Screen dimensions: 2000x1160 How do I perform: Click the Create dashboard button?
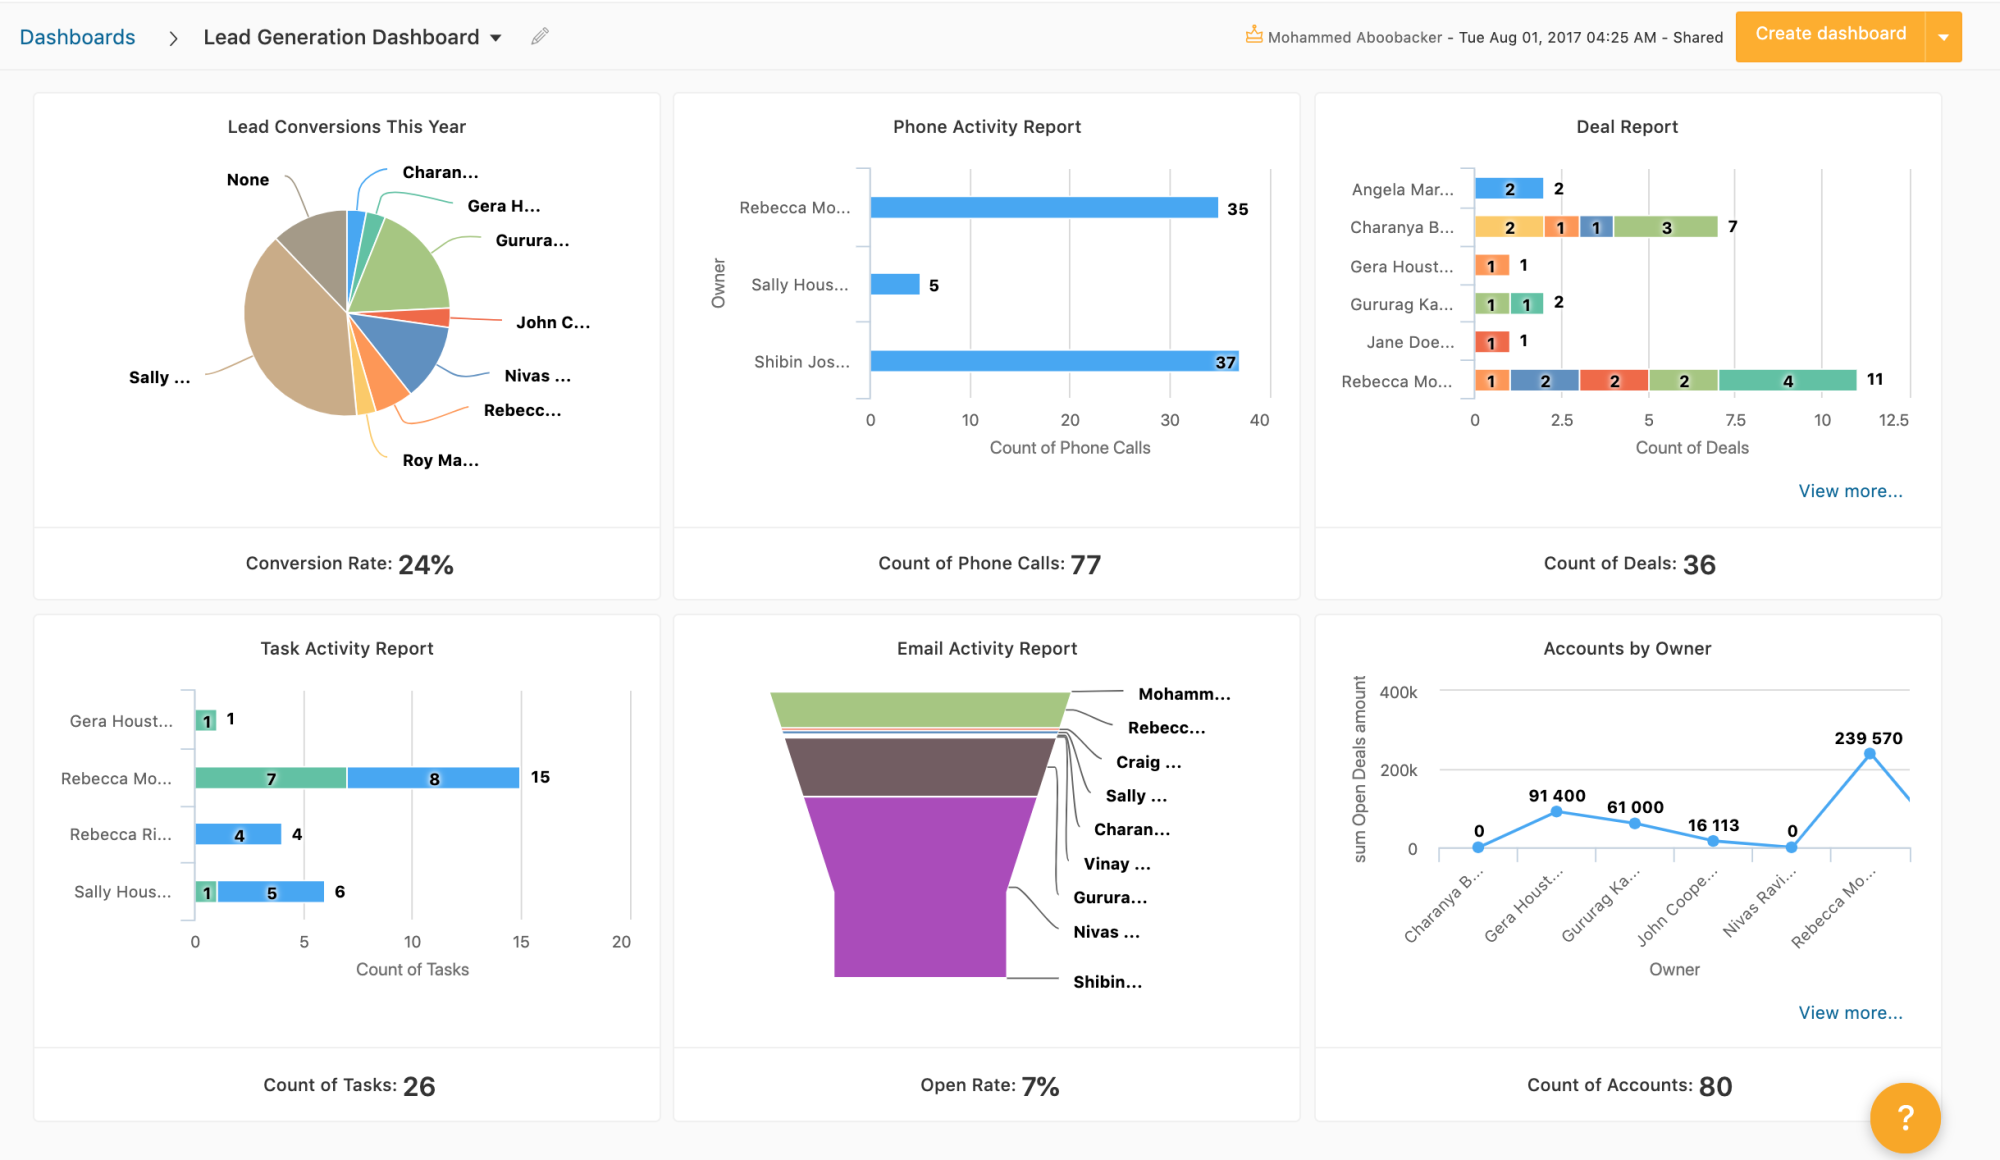pos(1831,33)
